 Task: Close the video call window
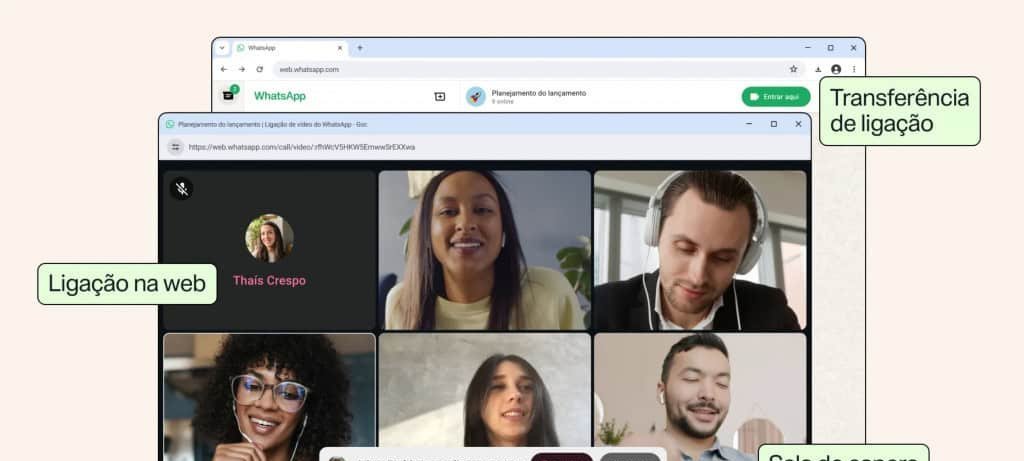(798, 124)
